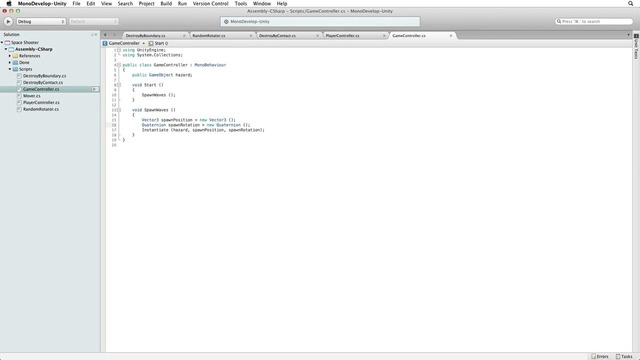Screen dimensions: 640x360
Task: Click the options button on GameController.cs row
Action: (95, 89)
